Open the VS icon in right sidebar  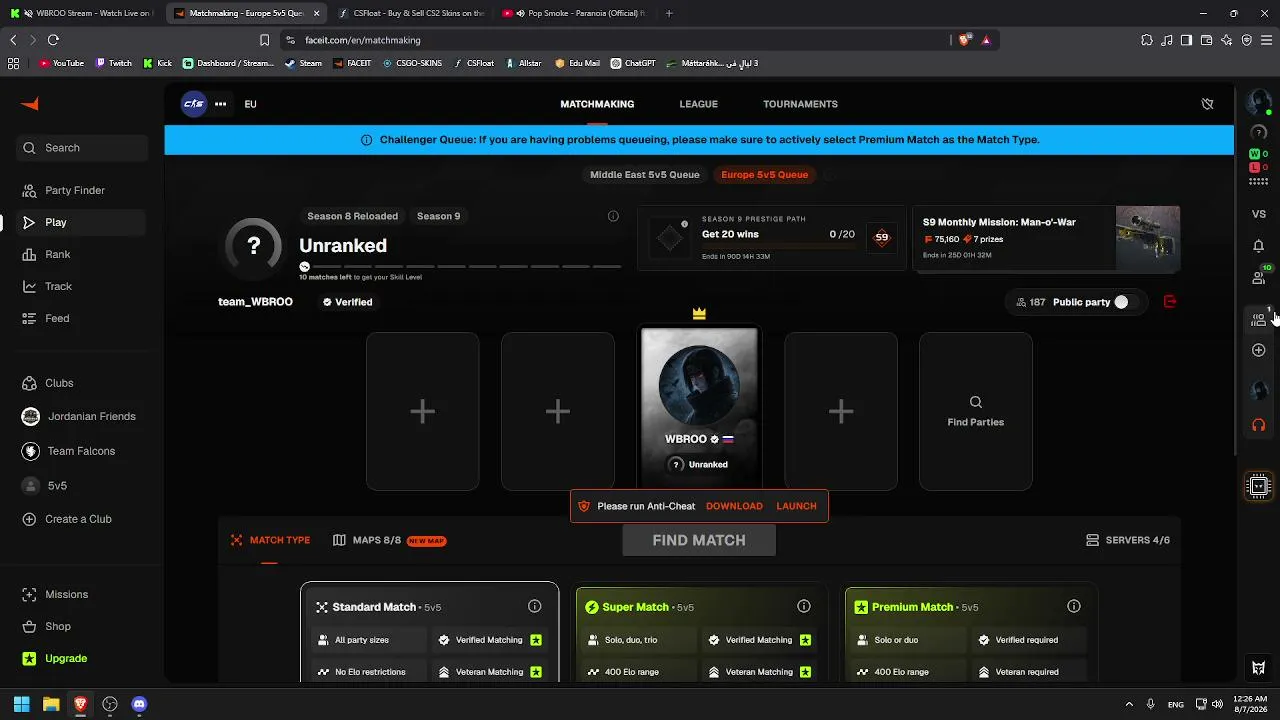(1259, 214)
